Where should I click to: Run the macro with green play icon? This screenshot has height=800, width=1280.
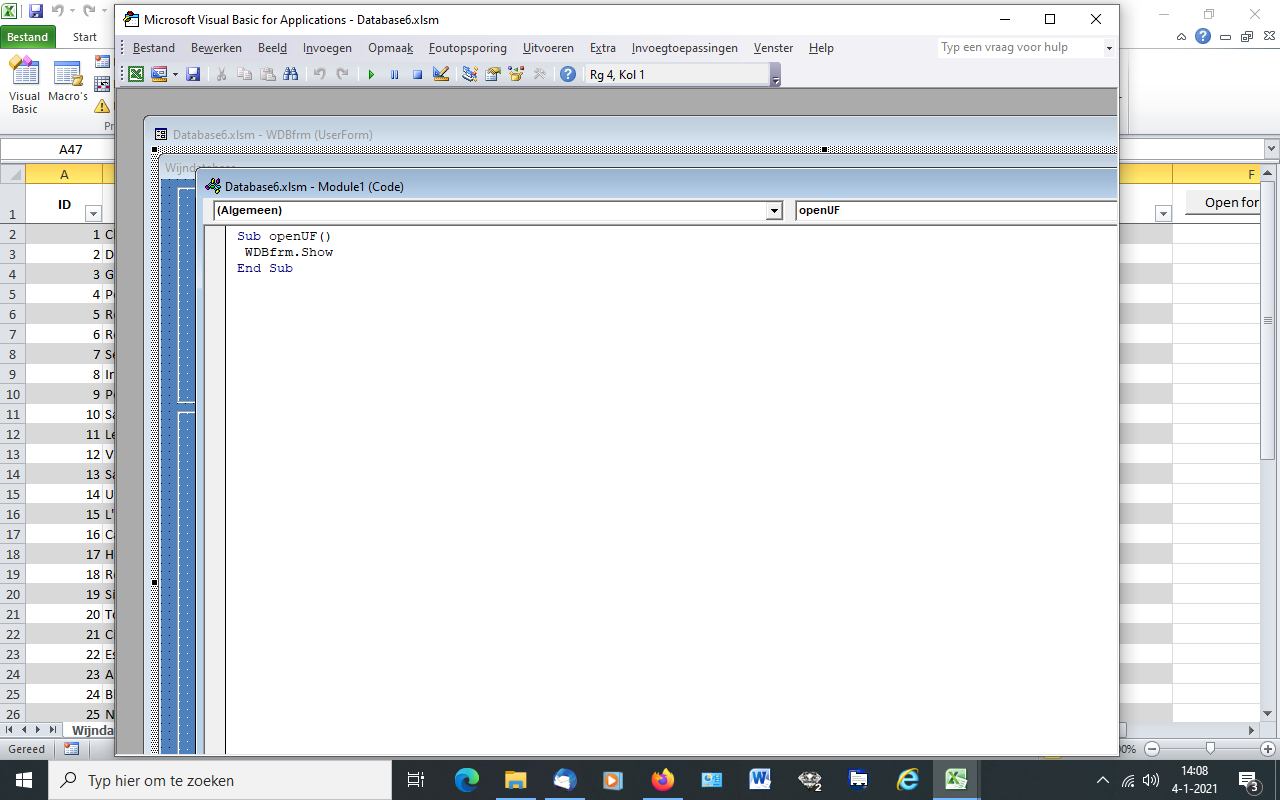(x=371, y=74)
